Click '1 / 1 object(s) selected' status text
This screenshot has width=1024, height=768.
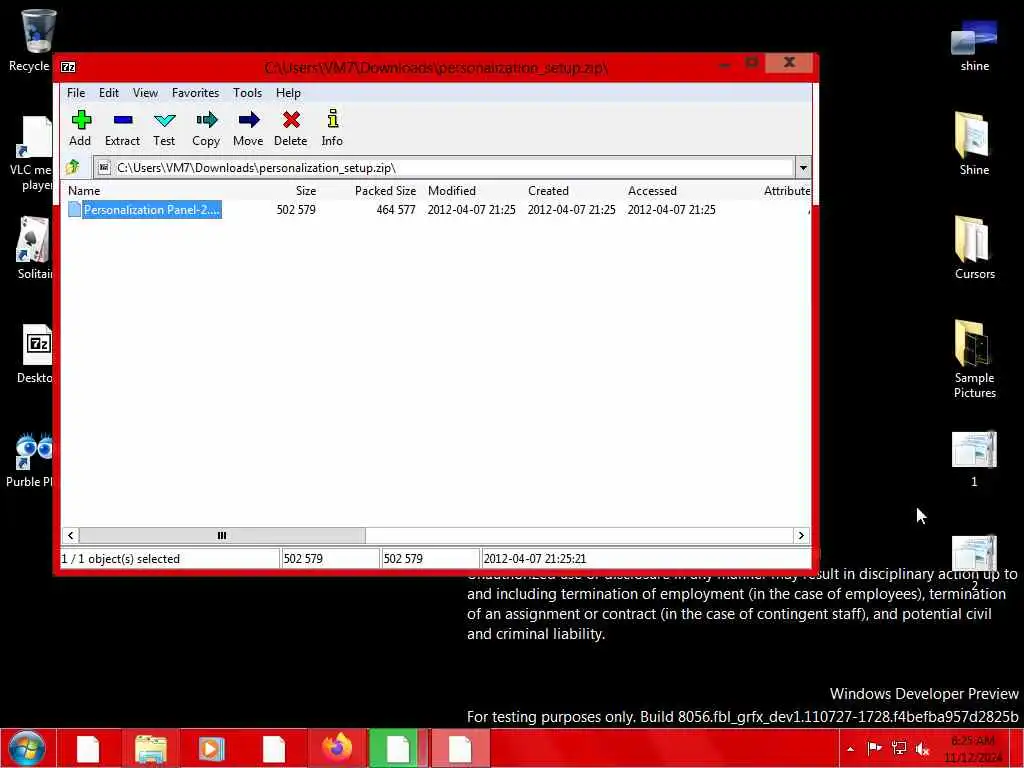[x=120, y=559]
